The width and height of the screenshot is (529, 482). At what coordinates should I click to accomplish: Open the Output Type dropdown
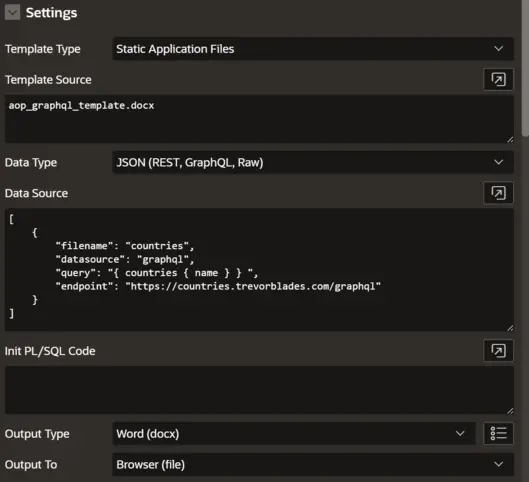click(x=294, y=433)
